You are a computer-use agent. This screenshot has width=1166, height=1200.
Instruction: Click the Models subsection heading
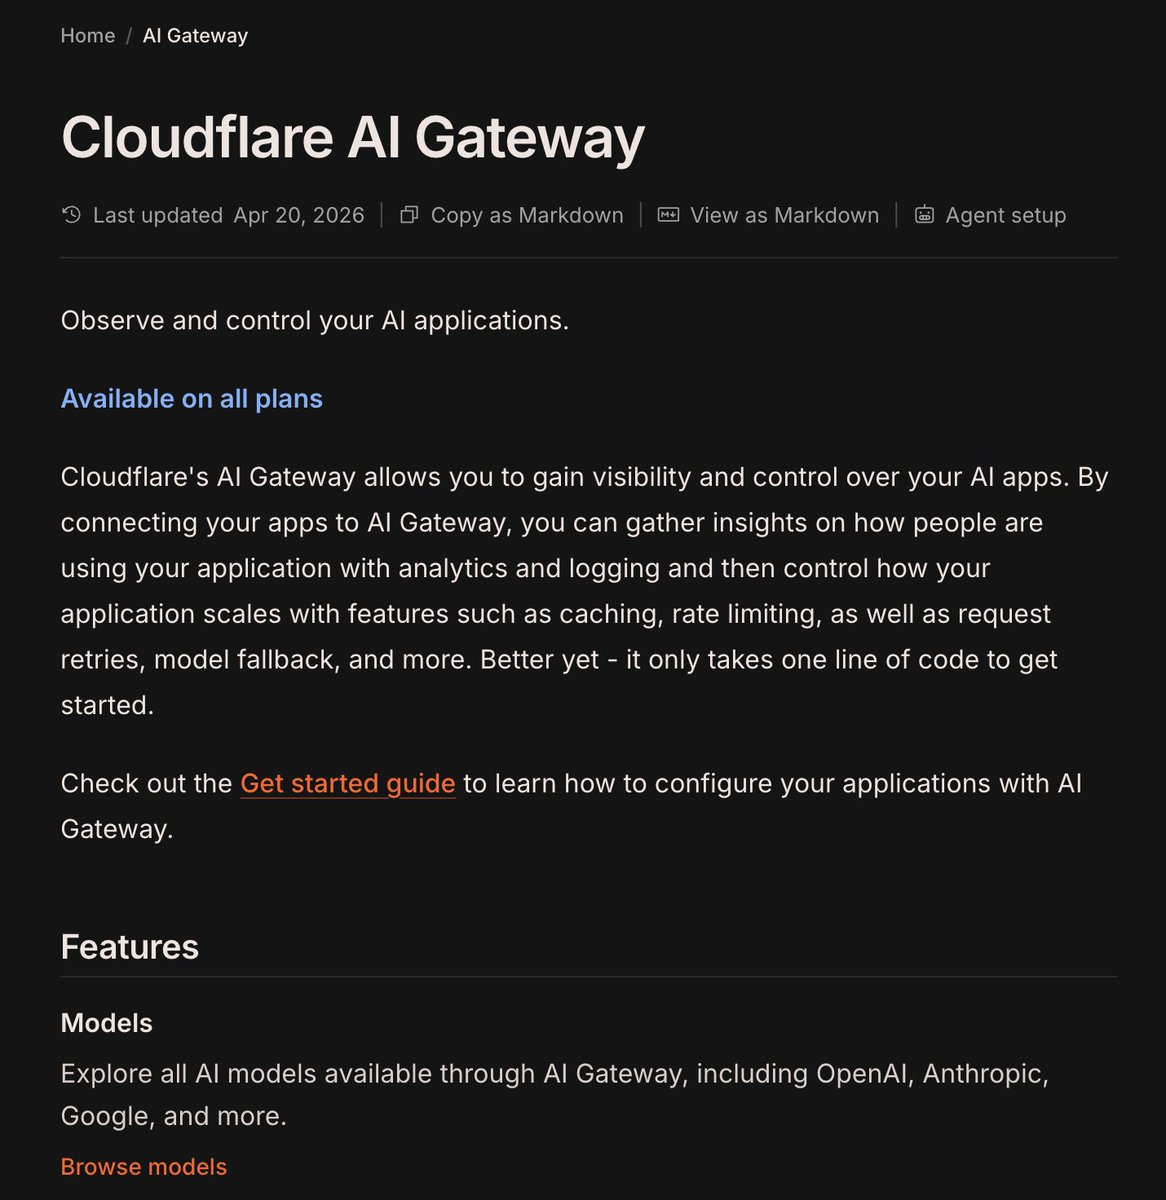pyautogui.click(x=107, y=1023)
